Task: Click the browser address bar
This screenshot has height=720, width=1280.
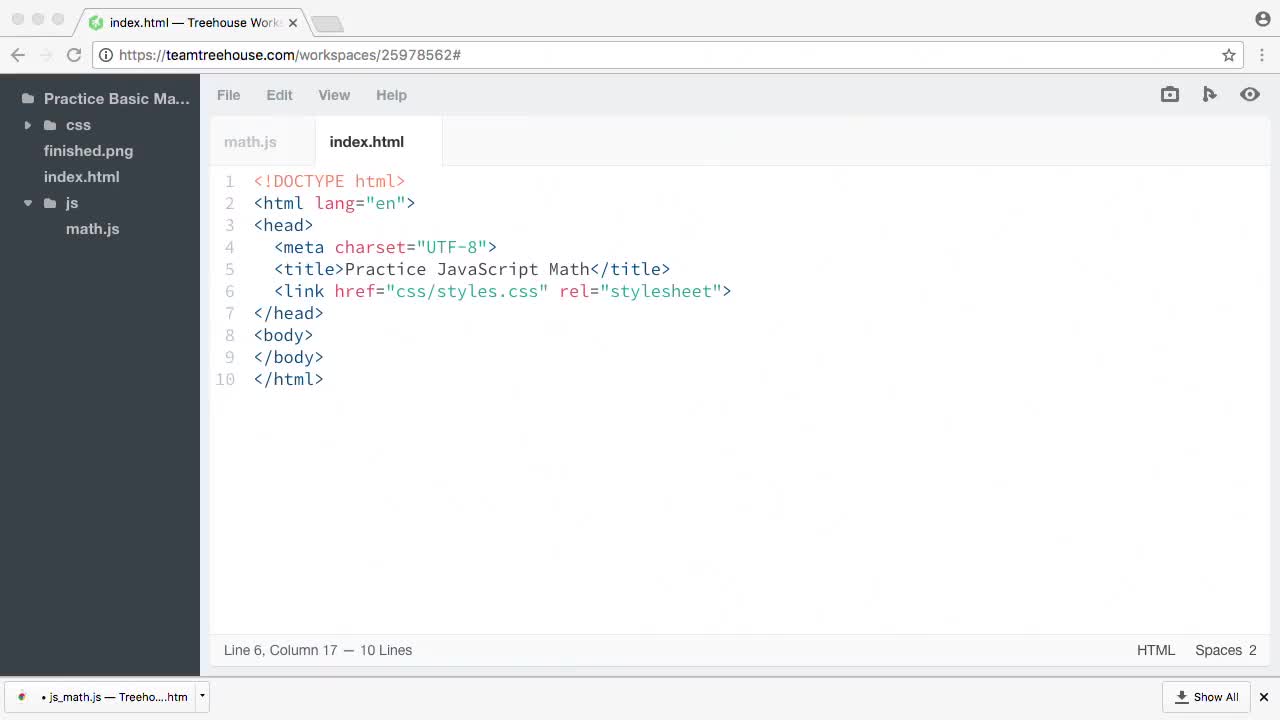Action: point(660,55)
